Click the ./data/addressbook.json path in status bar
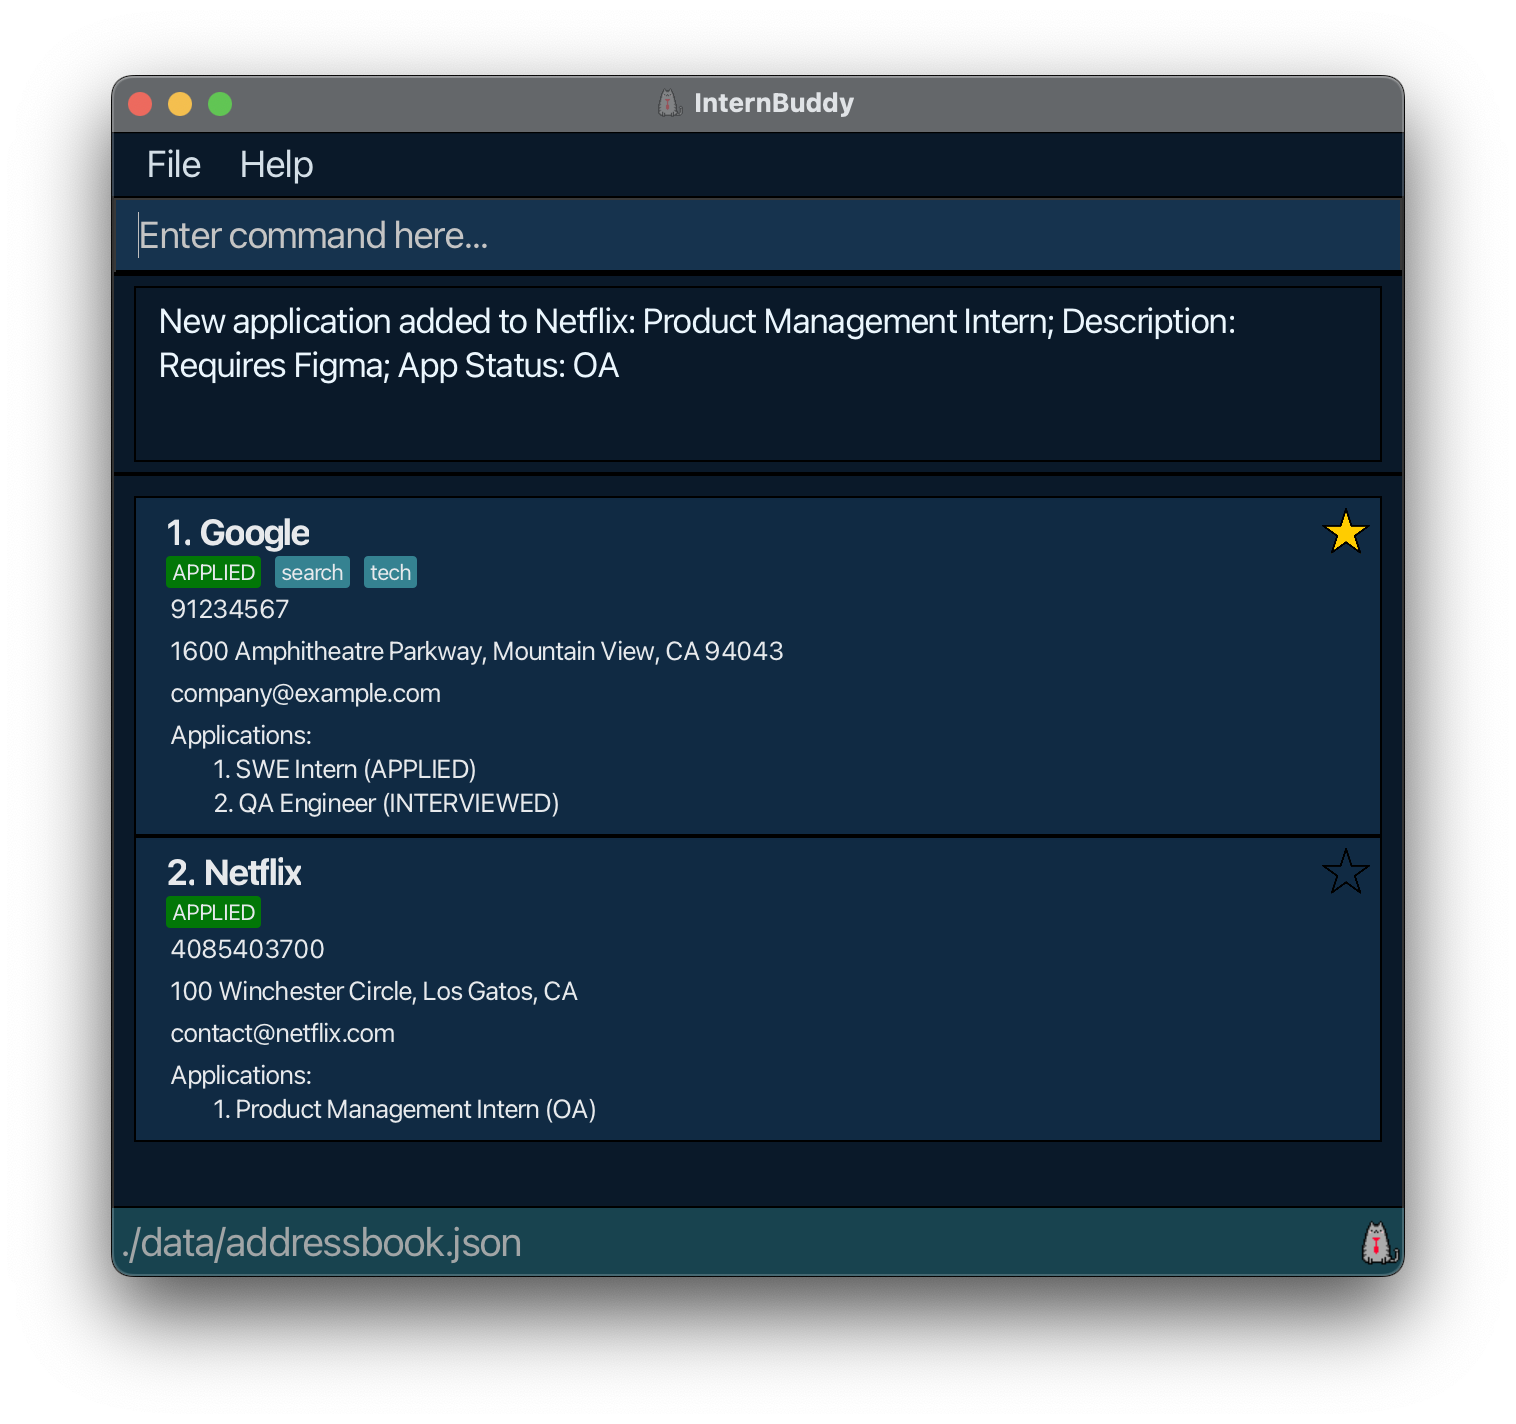The image size is (1516, 1424). pos(322,1242)
